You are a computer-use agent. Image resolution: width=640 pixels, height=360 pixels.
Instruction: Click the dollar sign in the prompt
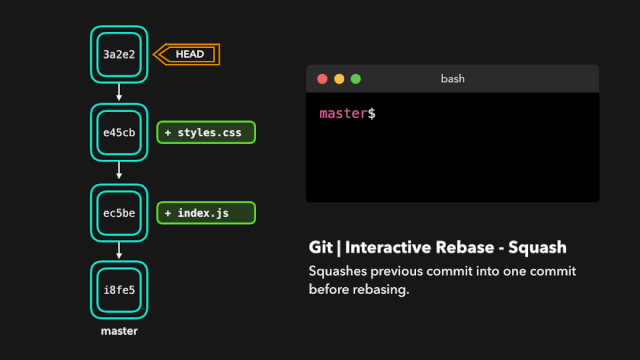(x=371, y=113)
